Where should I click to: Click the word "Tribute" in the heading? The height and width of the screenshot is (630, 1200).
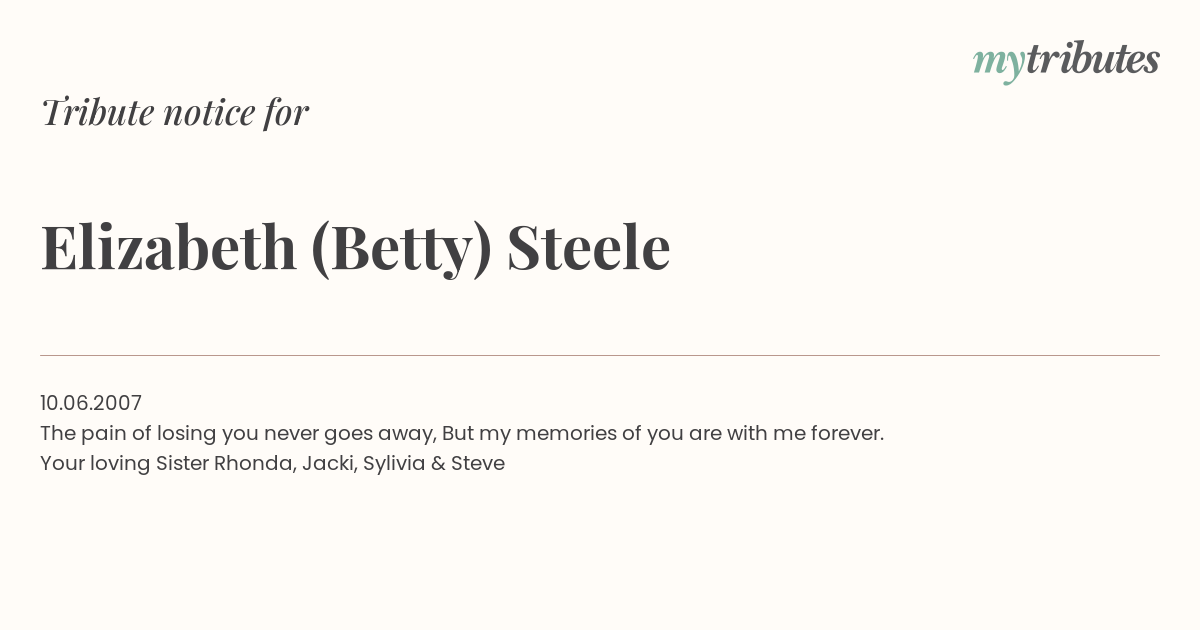point(98,112)
